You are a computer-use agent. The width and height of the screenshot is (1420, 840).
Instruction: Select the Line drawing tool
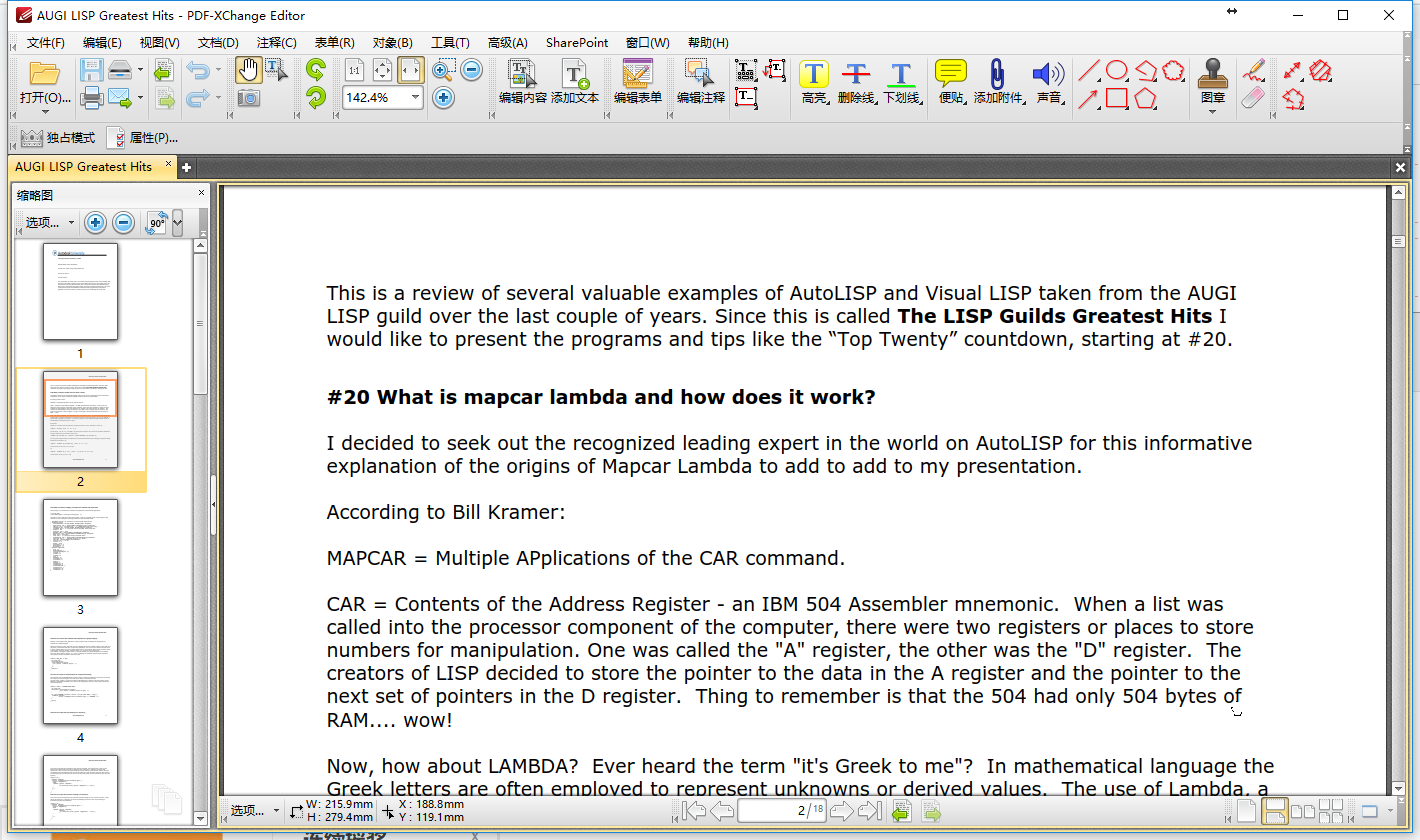[x=1089, y=70]
